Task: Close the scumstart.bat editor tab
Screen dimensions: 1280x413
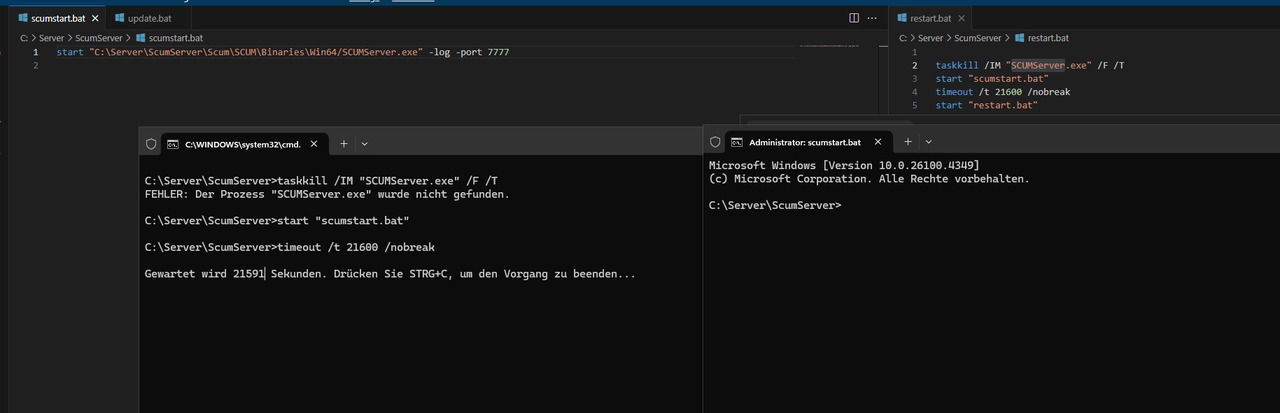Action: (x=96, y=18)
